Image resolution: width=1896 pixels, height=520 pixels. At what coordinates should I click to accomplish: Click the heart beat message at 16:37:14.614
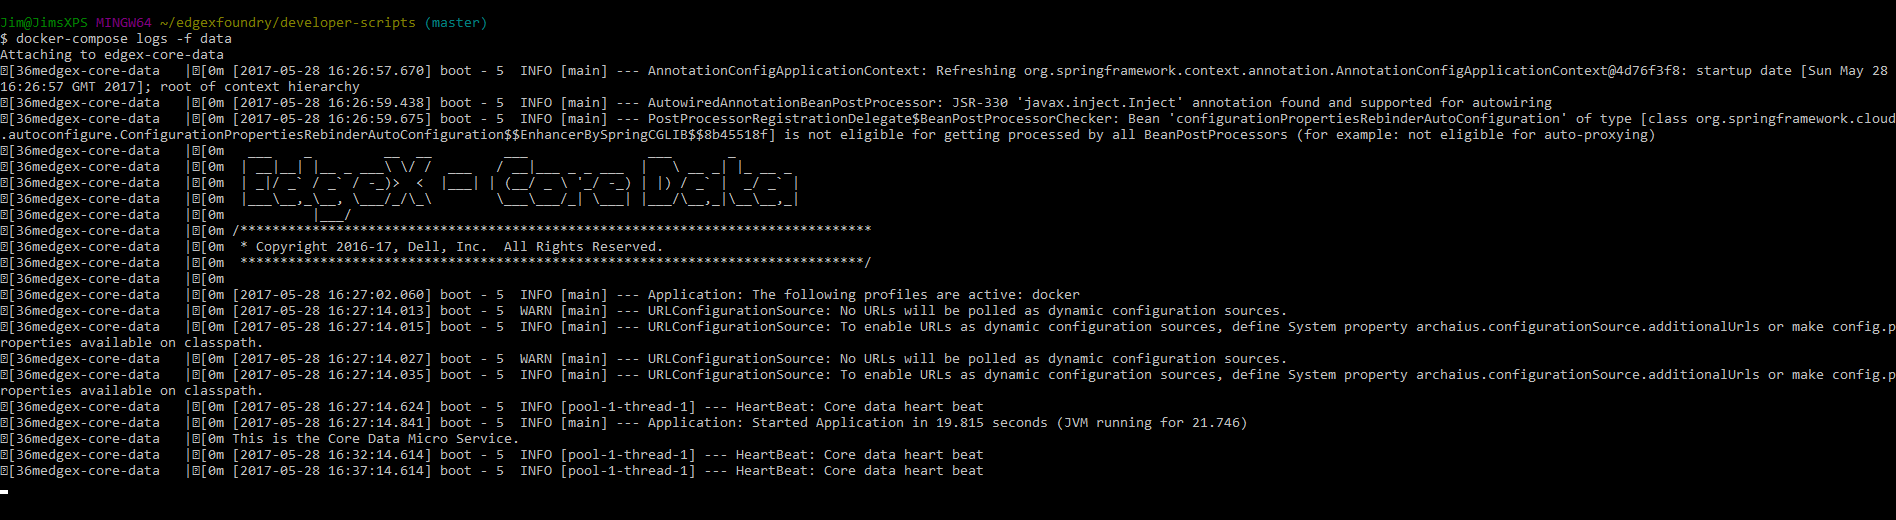(859, 471)
